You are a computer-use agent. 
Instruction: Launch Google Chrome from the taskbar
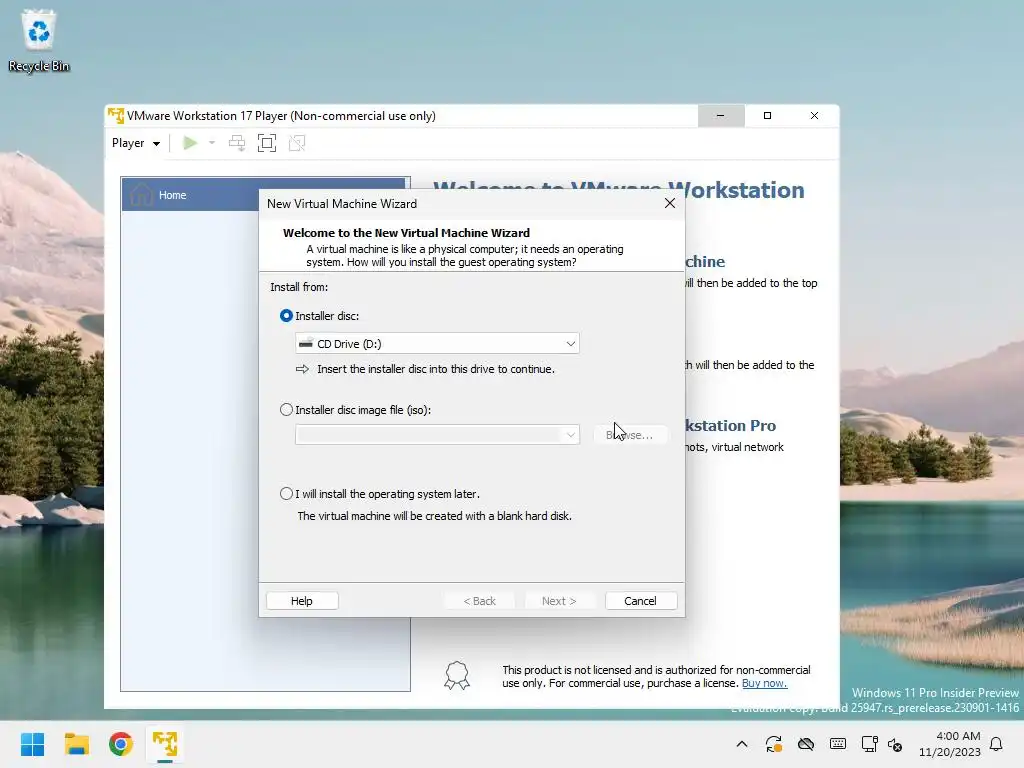[x=121, y=744]
